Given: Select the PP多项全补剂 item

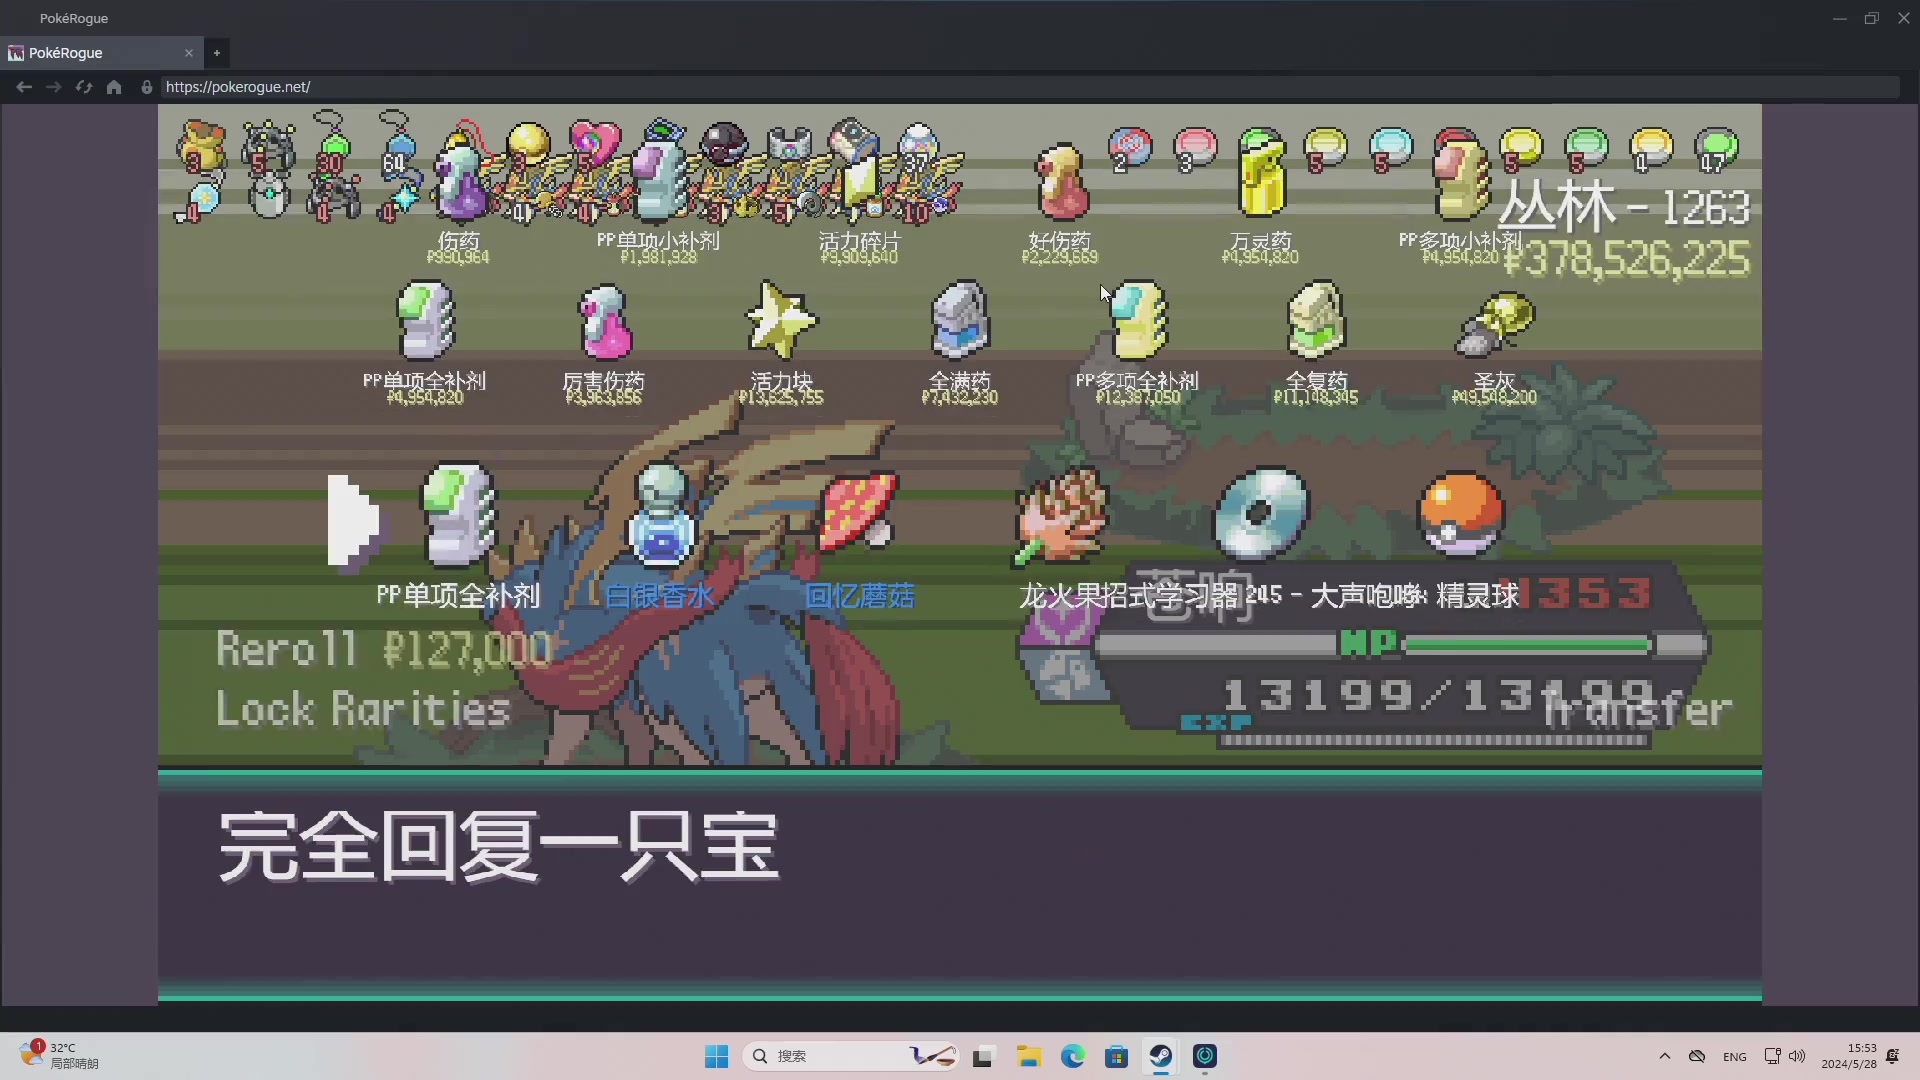Looking at the screenshot, I should [x=1138, y=320].
